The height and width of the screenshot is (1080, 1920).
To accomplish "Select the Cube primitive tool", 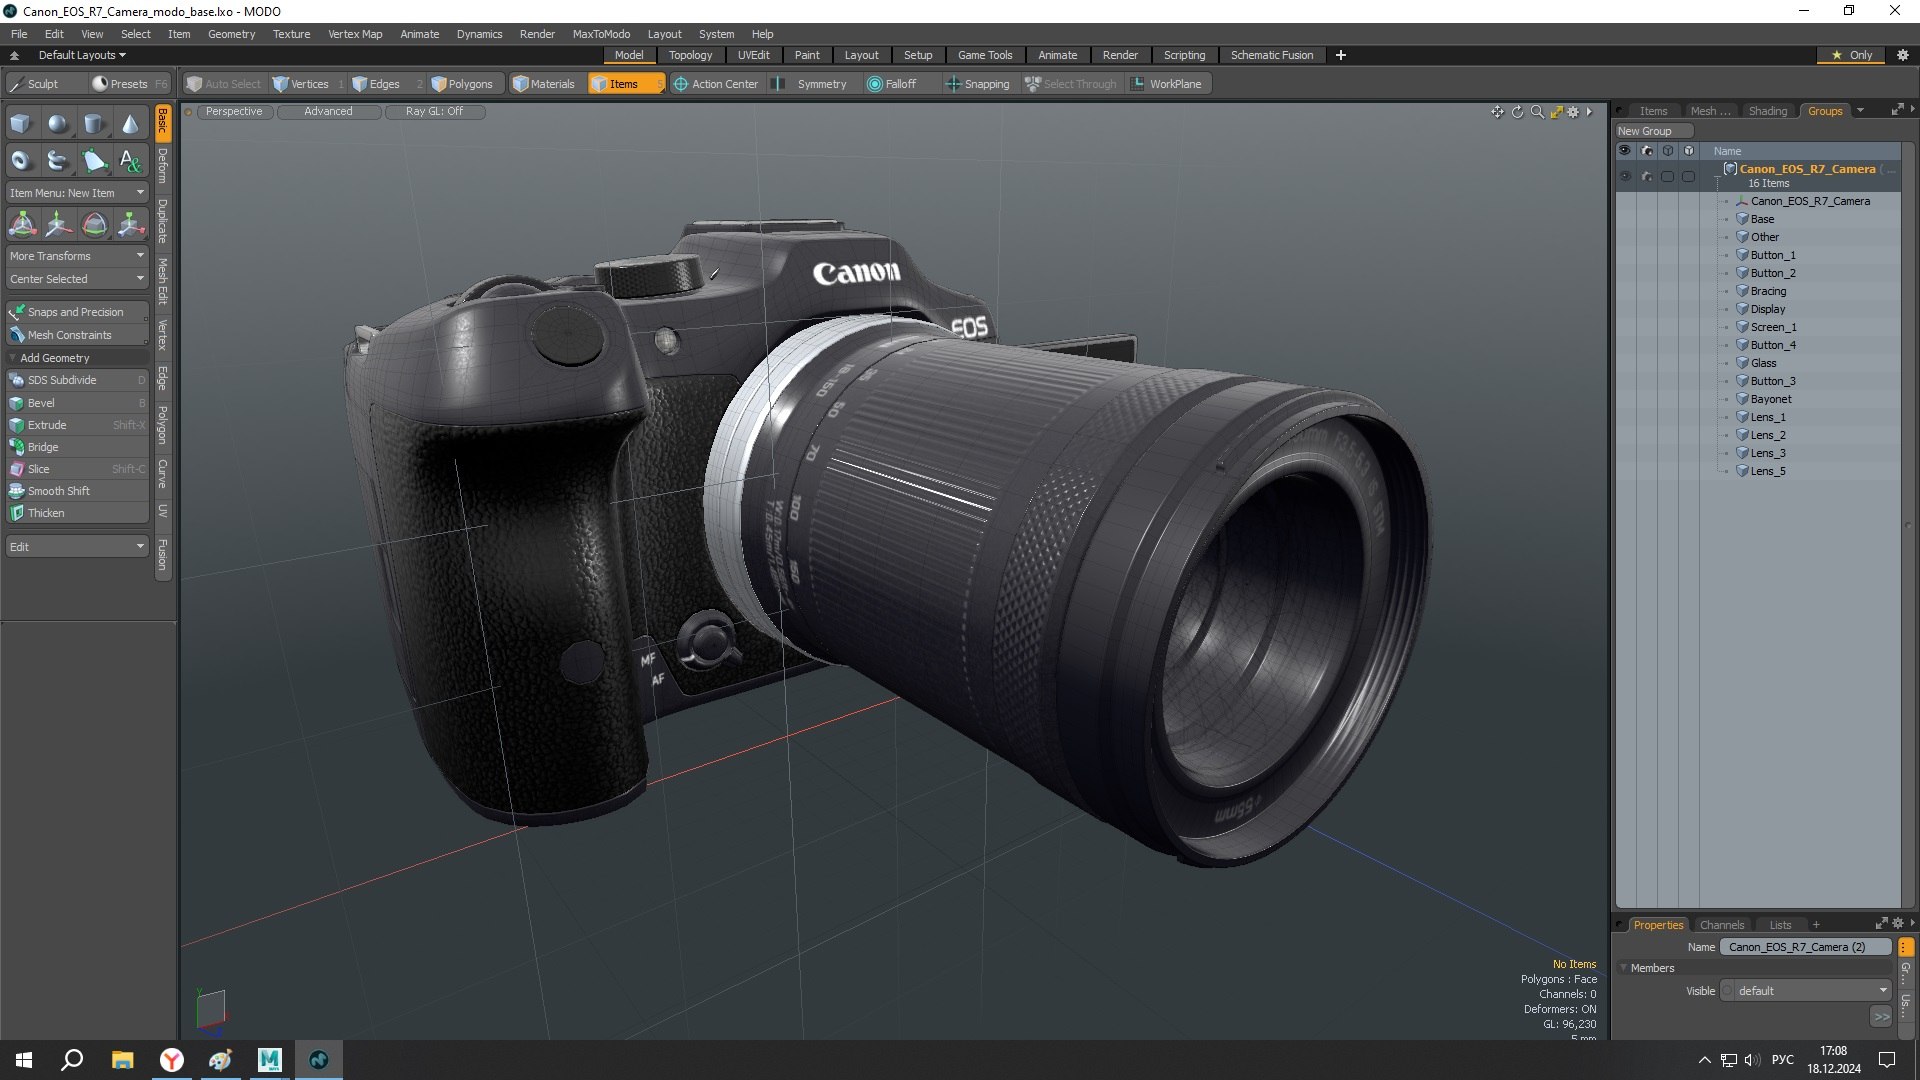I will [21, 124].
